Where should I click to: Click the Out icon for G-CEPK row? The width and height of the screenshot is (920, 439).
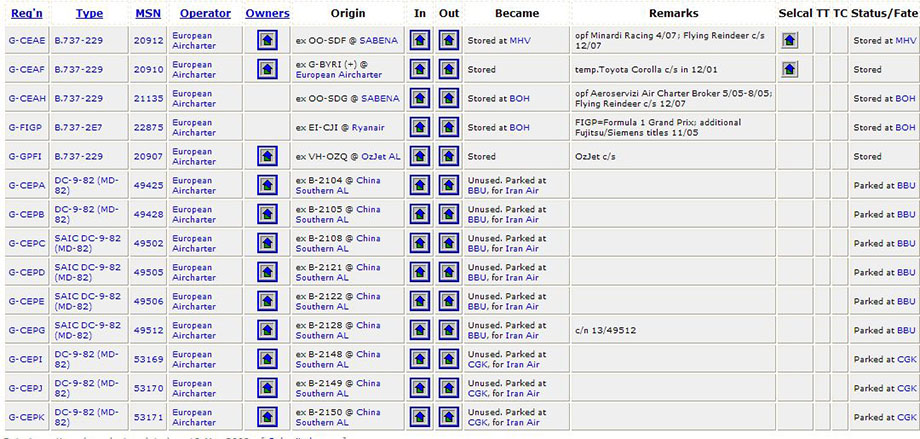[449, 417]
